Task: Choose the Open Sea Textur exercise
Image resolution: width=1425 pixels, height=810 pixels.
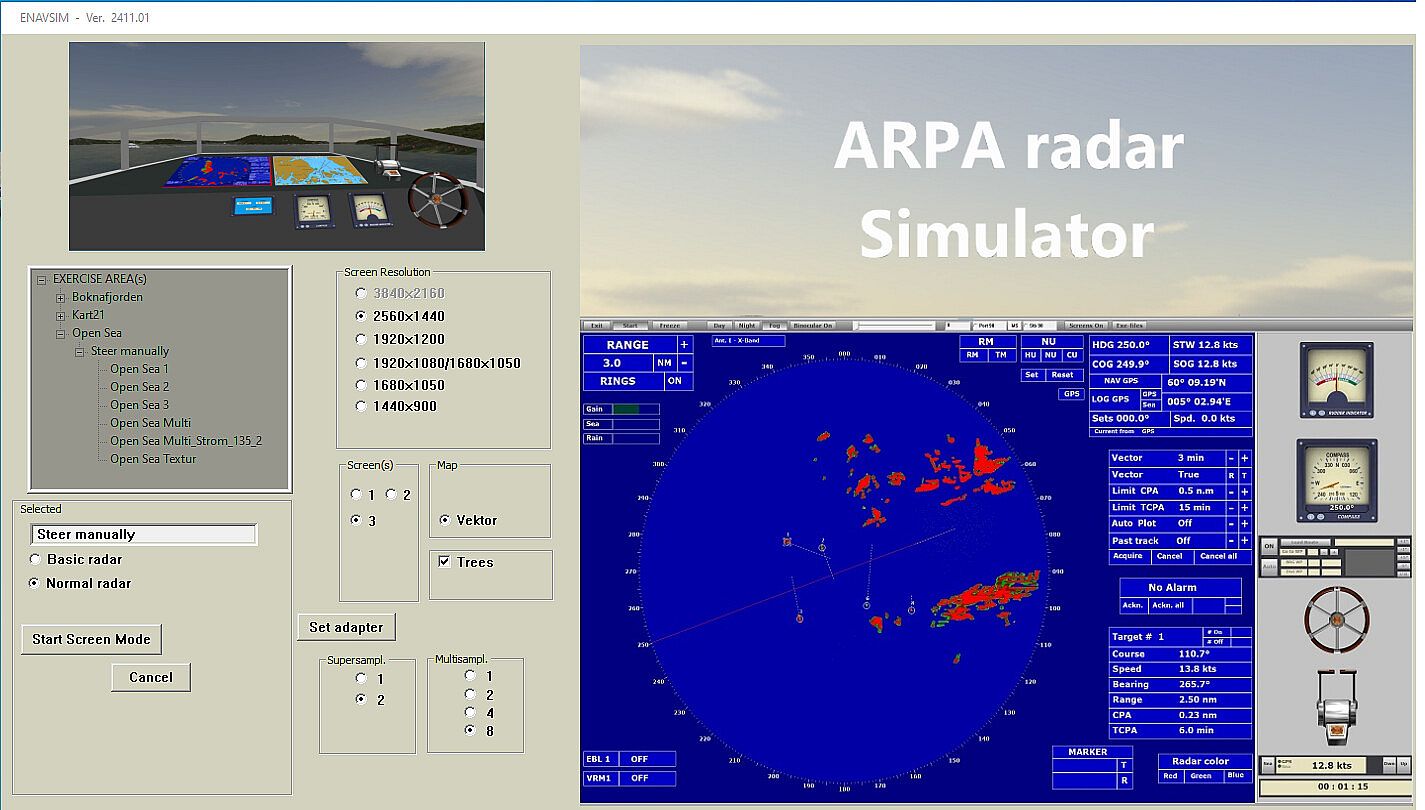Action: [153, 459]
